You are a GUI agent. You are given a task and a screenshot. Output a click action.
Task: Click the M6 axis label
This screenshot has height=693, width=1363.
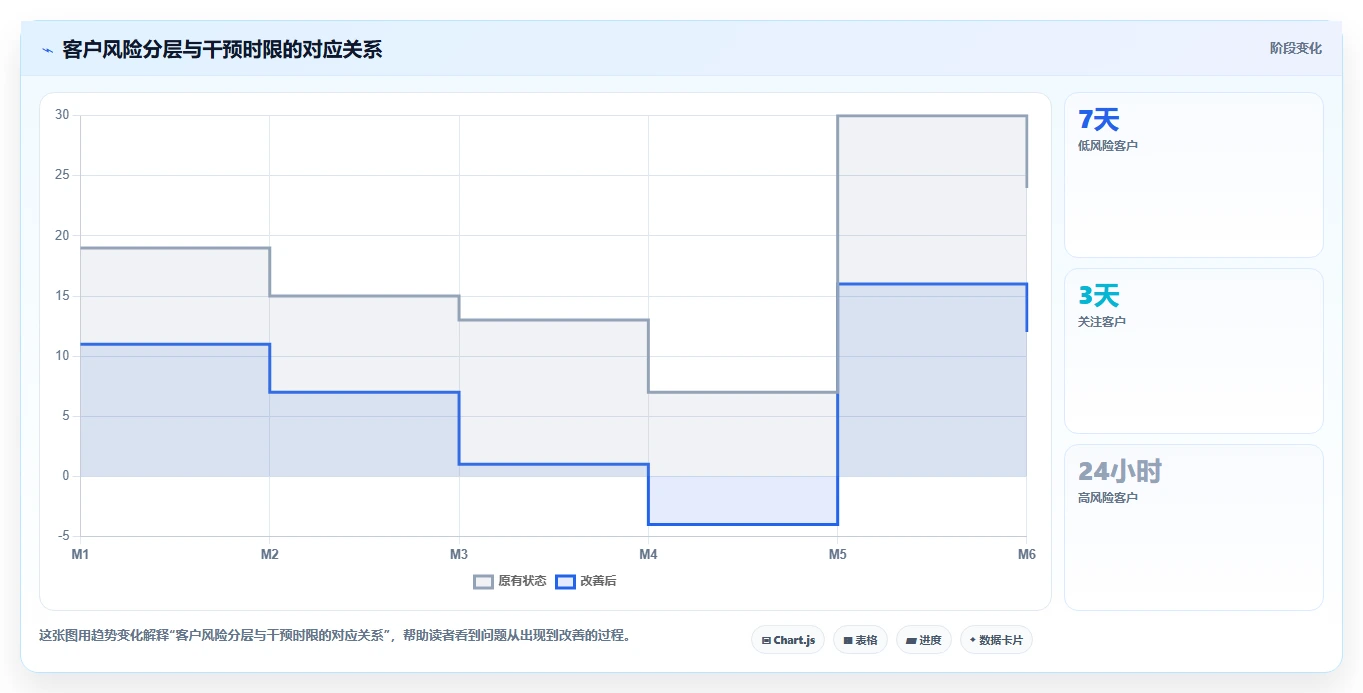(x=1026, y=554)
